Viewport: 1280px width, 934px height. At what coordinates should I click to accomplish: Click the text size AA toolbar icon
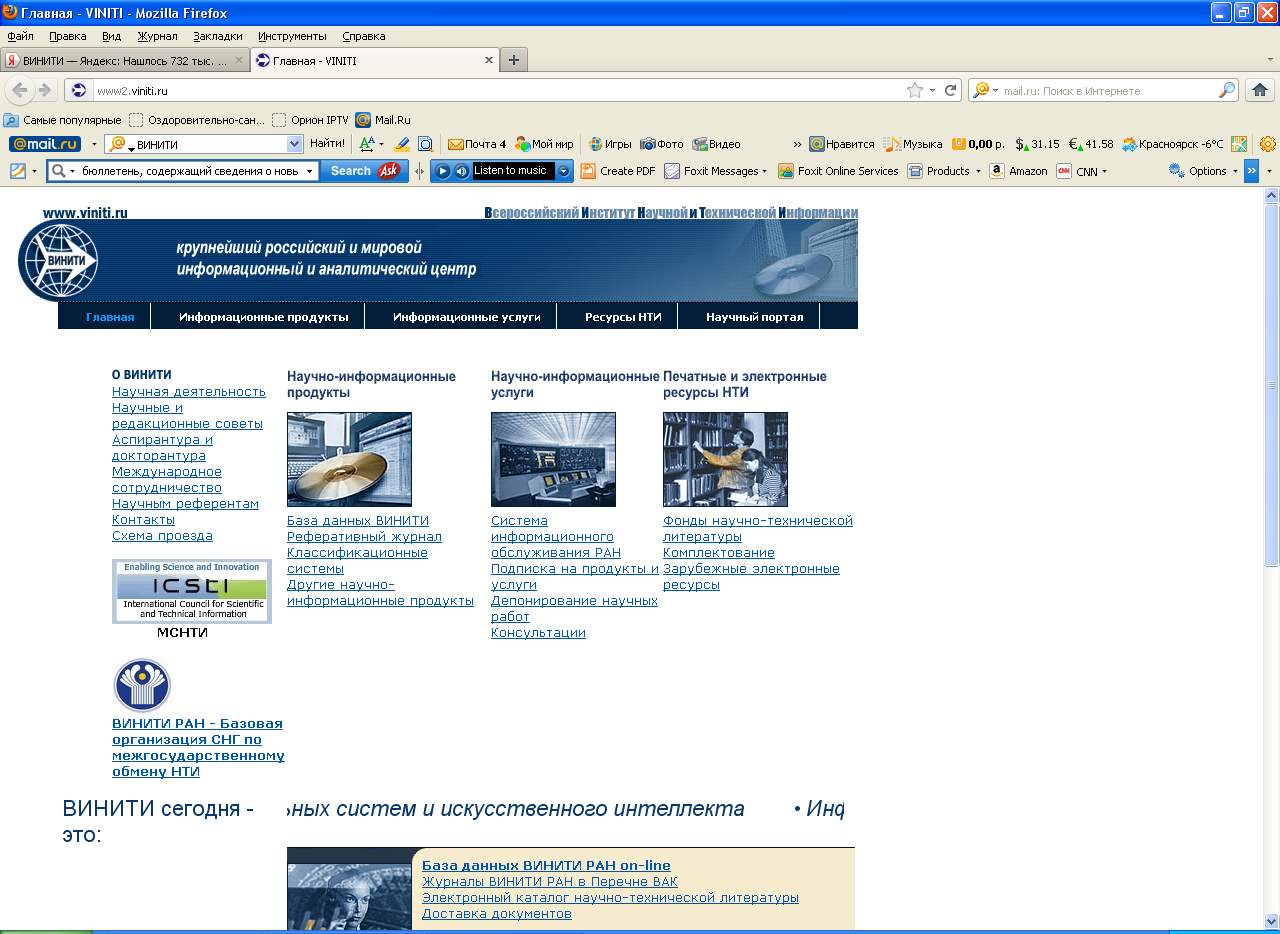coord(366,144)
